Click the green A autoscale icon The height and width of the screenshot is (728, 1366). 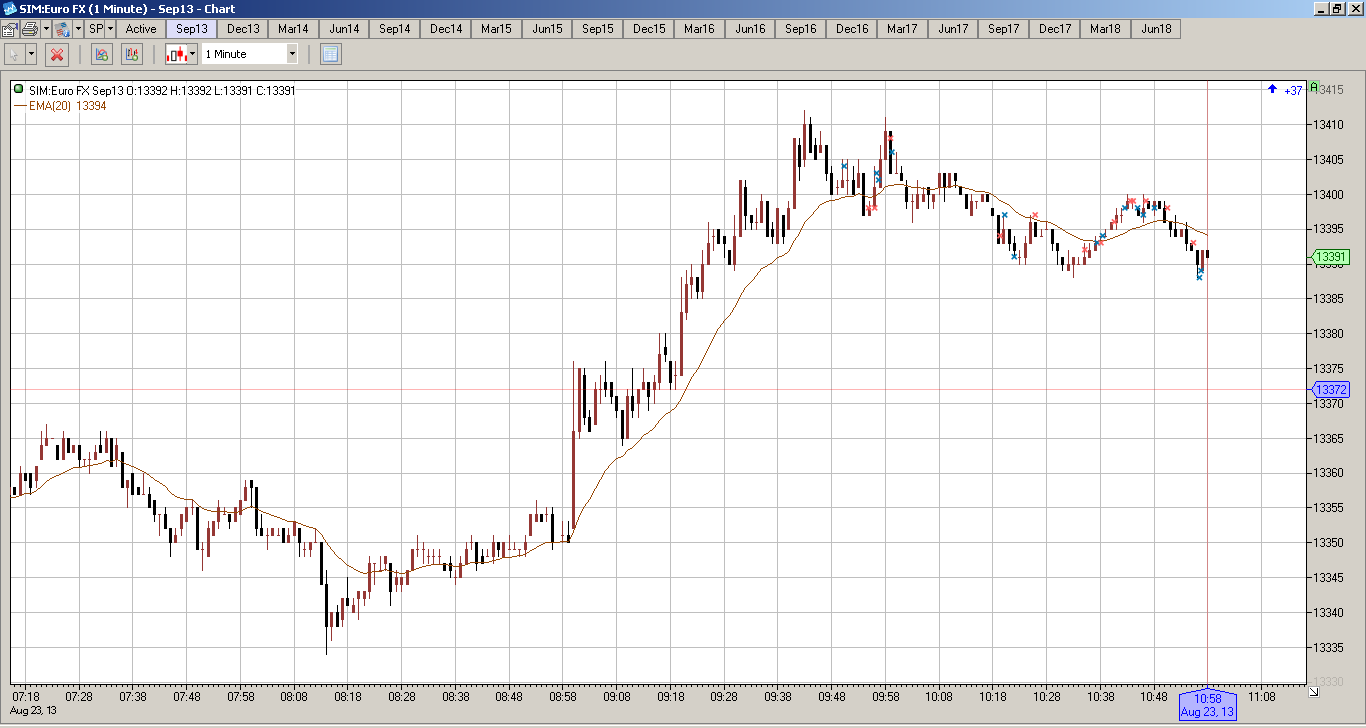[1314, 88]
